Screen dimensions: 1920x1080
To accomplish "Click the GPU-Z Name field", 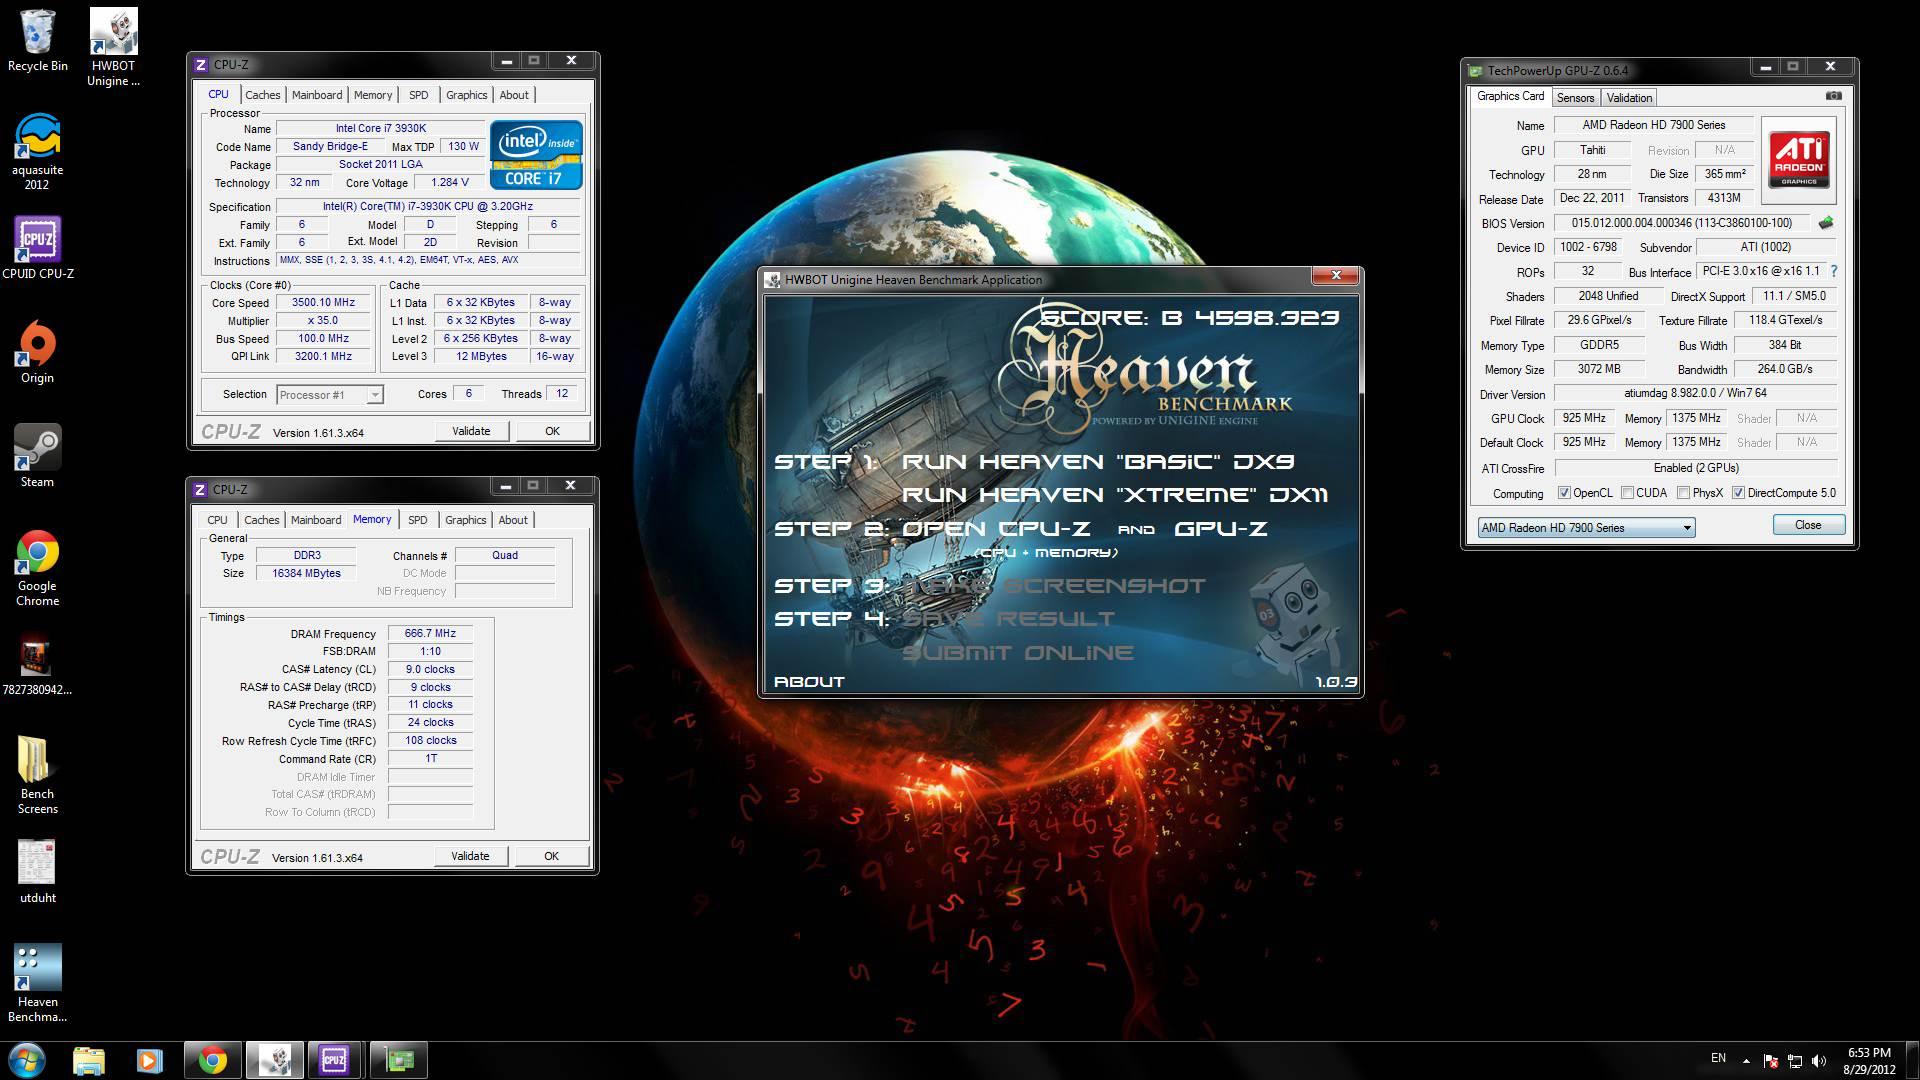I will point(1653,125).
